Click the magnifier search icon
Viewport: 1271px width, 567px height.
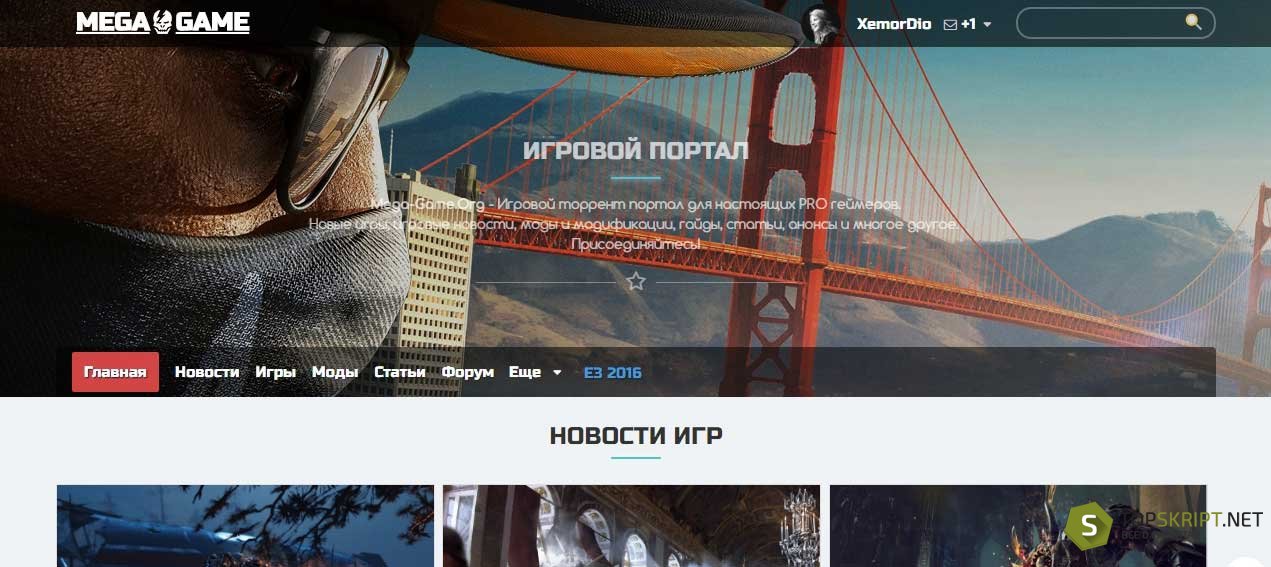(x=1193, y=22)
